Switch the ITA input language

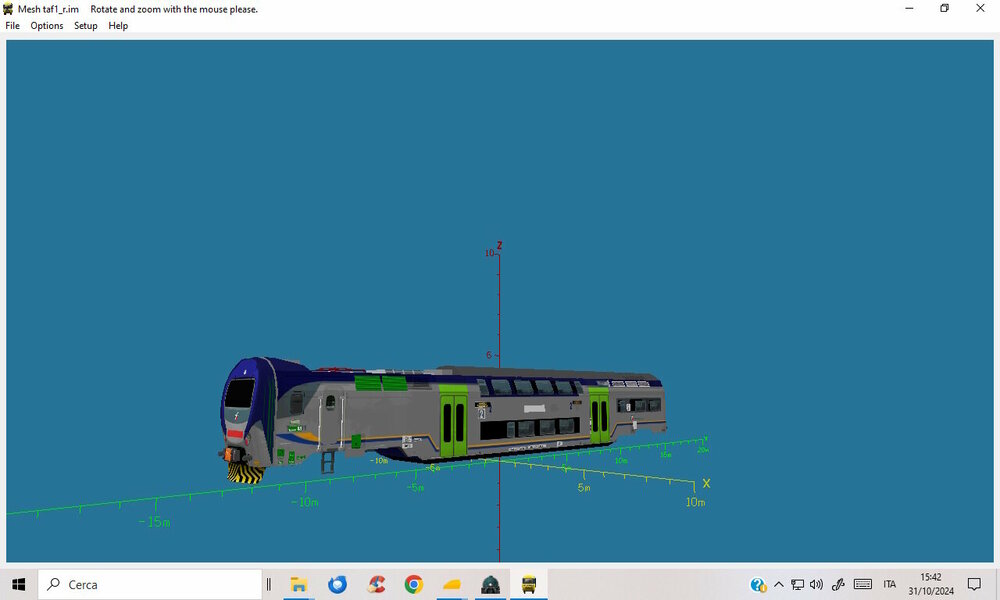coord(890,584)
